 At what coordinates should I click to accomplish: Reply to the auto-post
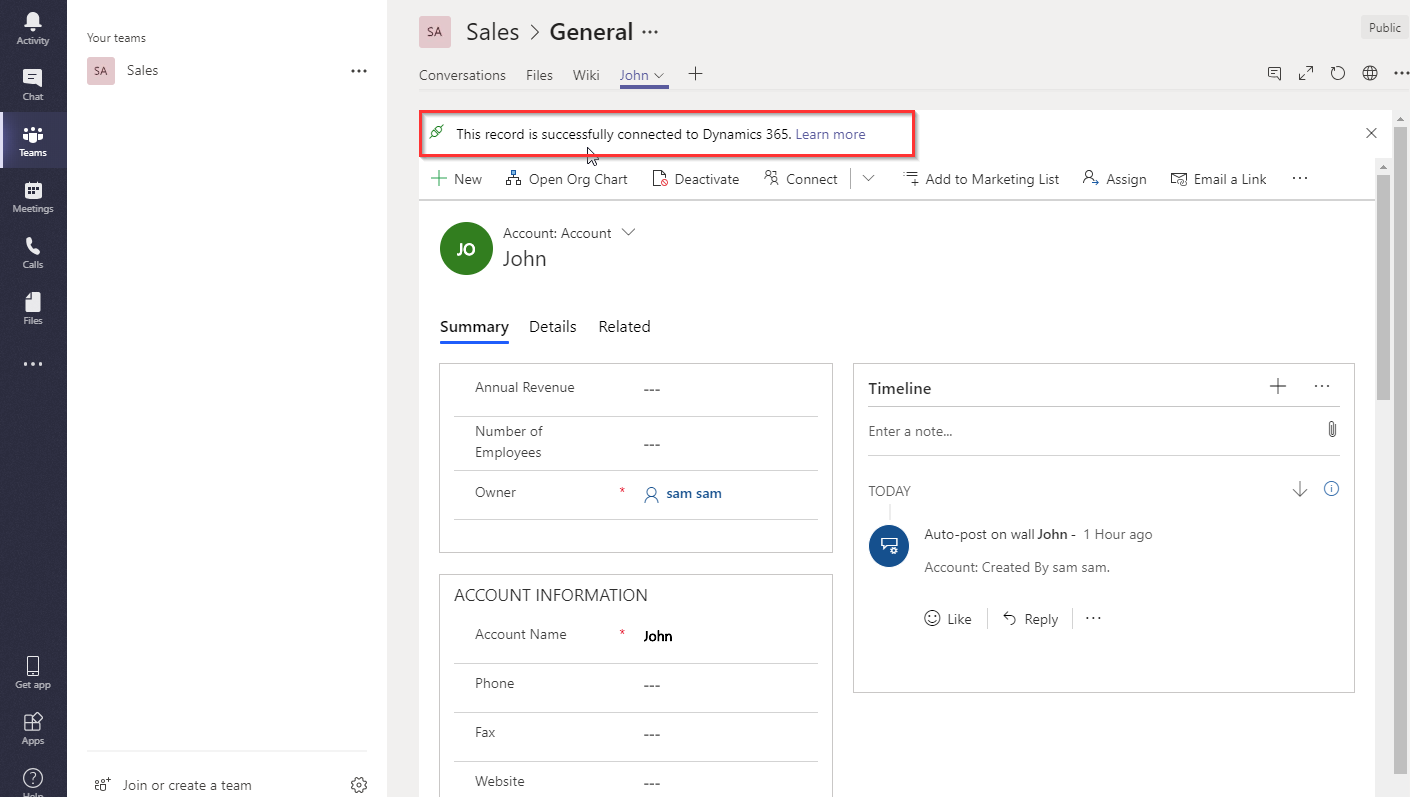[1030, 619]
